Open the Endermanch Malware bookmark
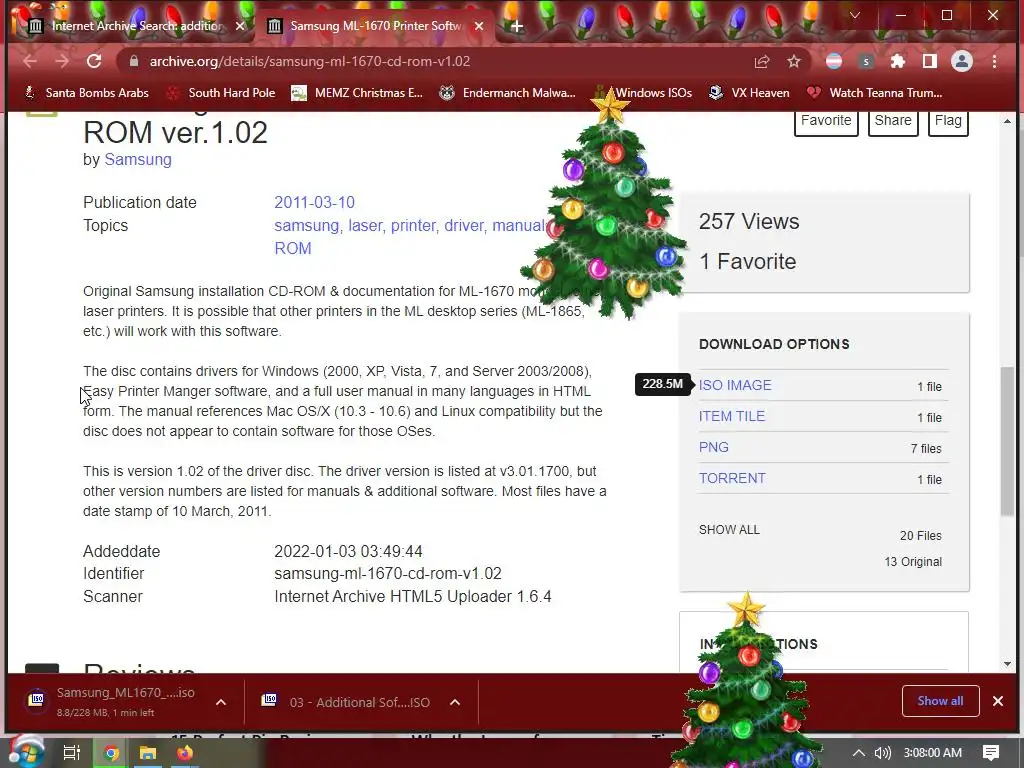Image resolution: width=1024 pixels, height=768 pixels. pyautogui.click(x=507, y=93)
